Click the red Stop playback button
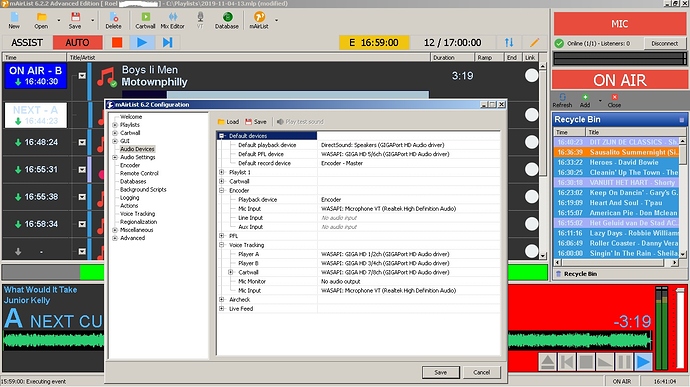Image resolution: width=690 pixels, height=387 pixels. [117, 43]
